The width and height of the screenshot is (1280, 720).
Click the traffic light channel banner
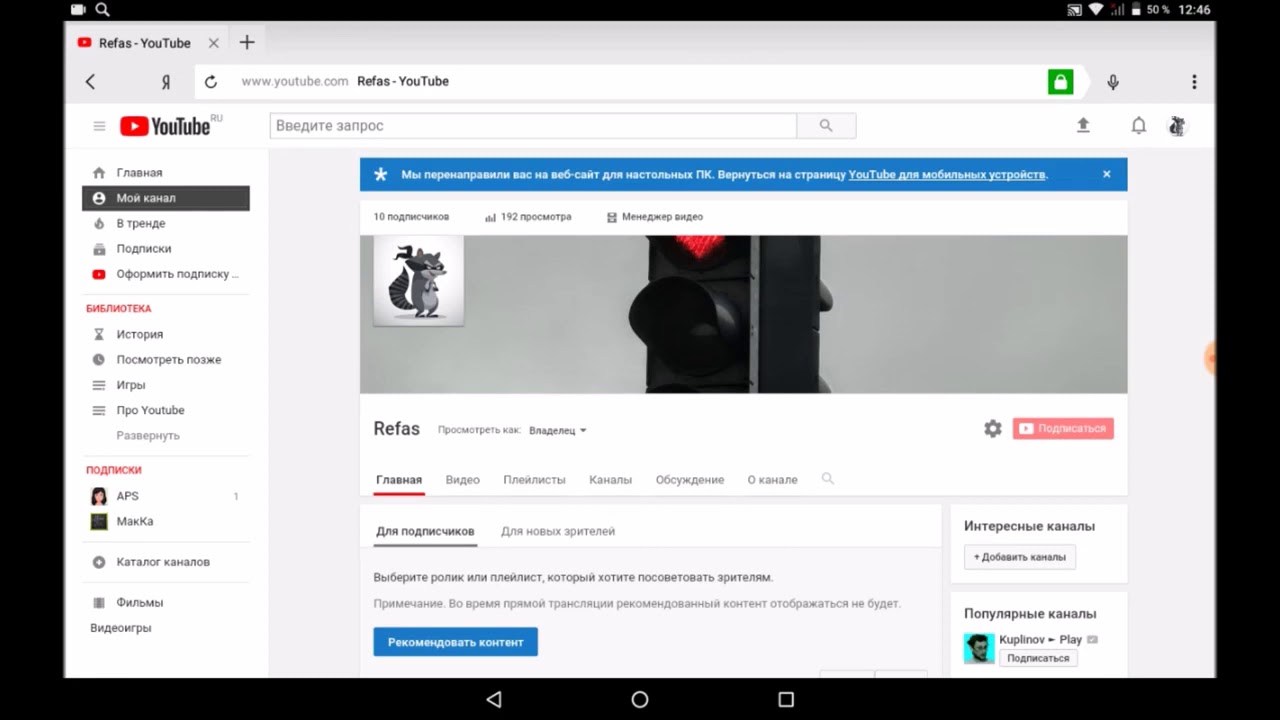tap(743, 314)
